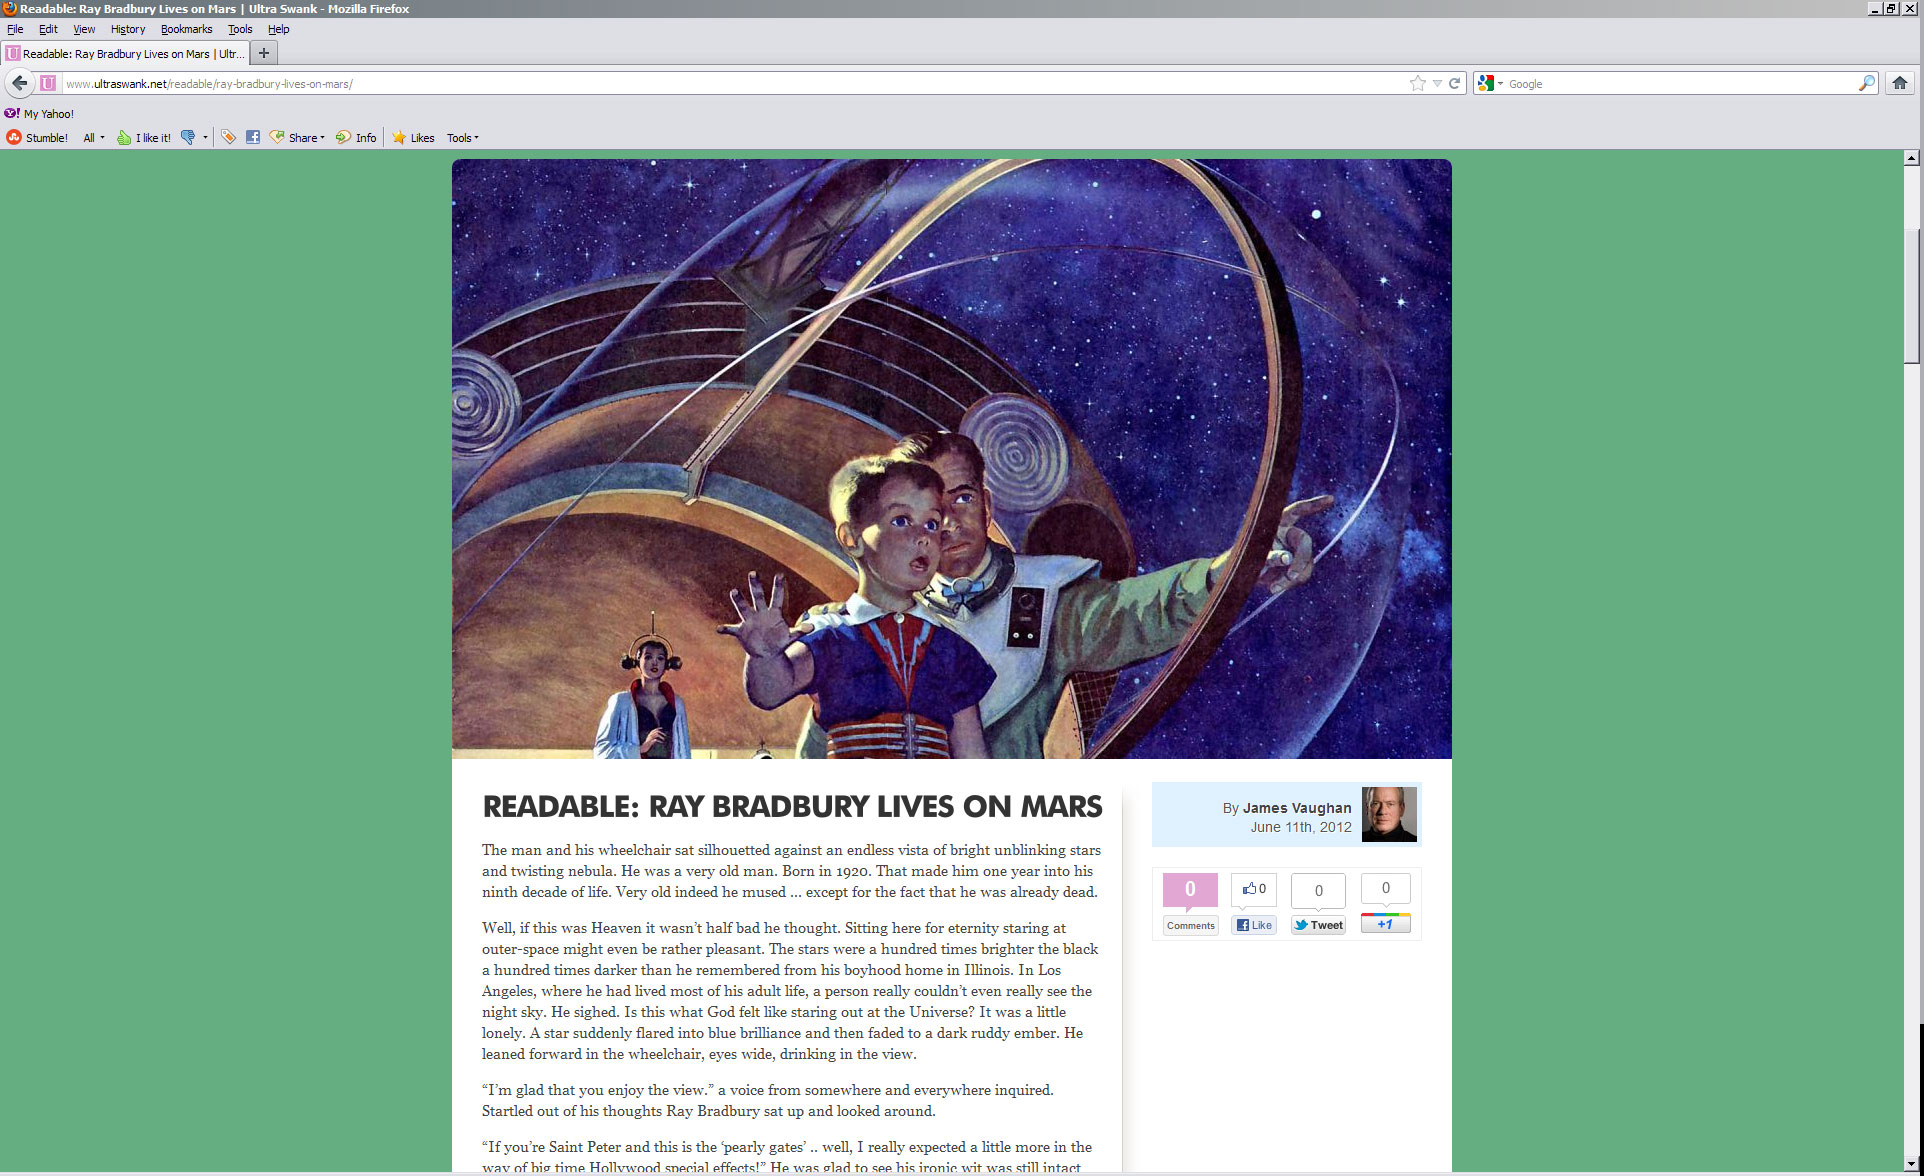Click the search magnifier icon
Image resolution: width=1924 pixels, height=1176 pixels.
coord(1866,83)
